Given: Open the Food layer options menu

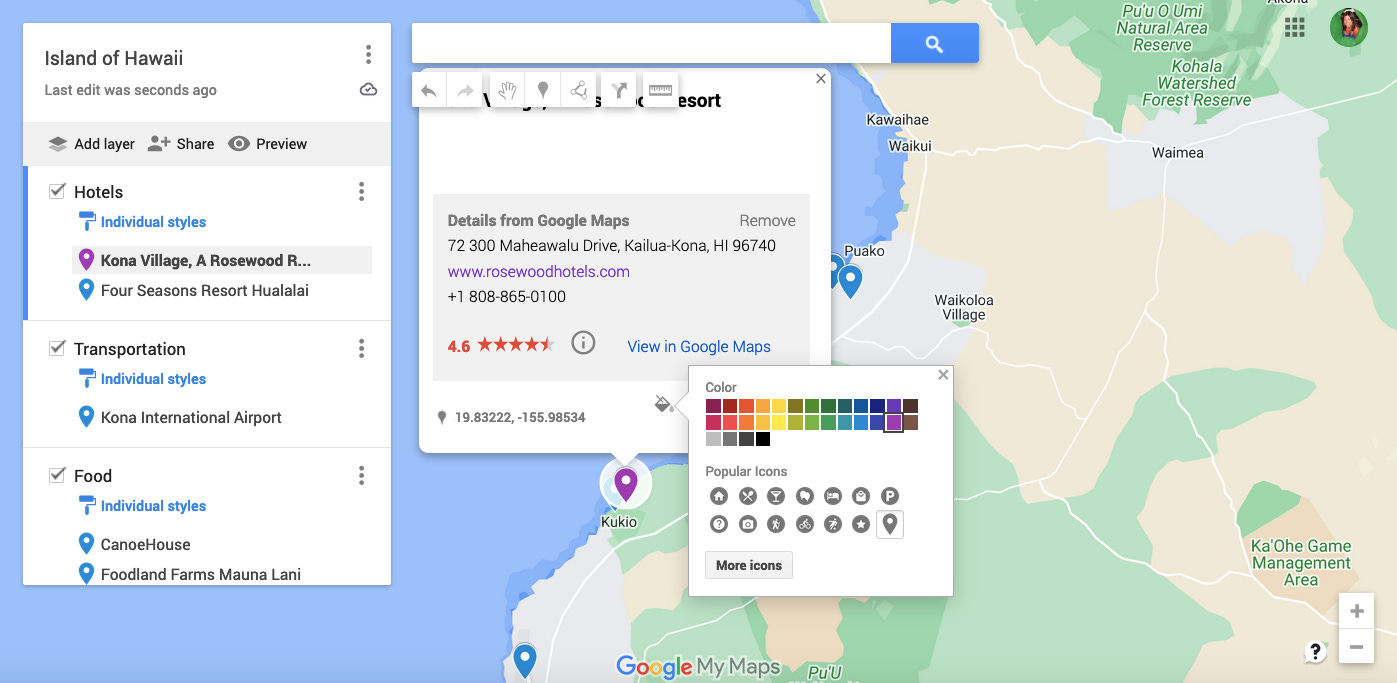Looking at the screenshot, I should 361,475.
